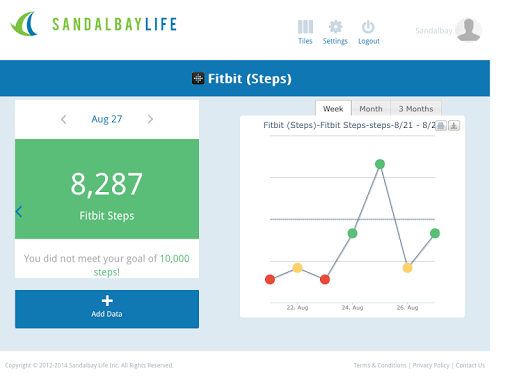The height and width of the screenshot is (384, 512).
Task: Click the Sandalbay user avatar
Action: (468, 30)
